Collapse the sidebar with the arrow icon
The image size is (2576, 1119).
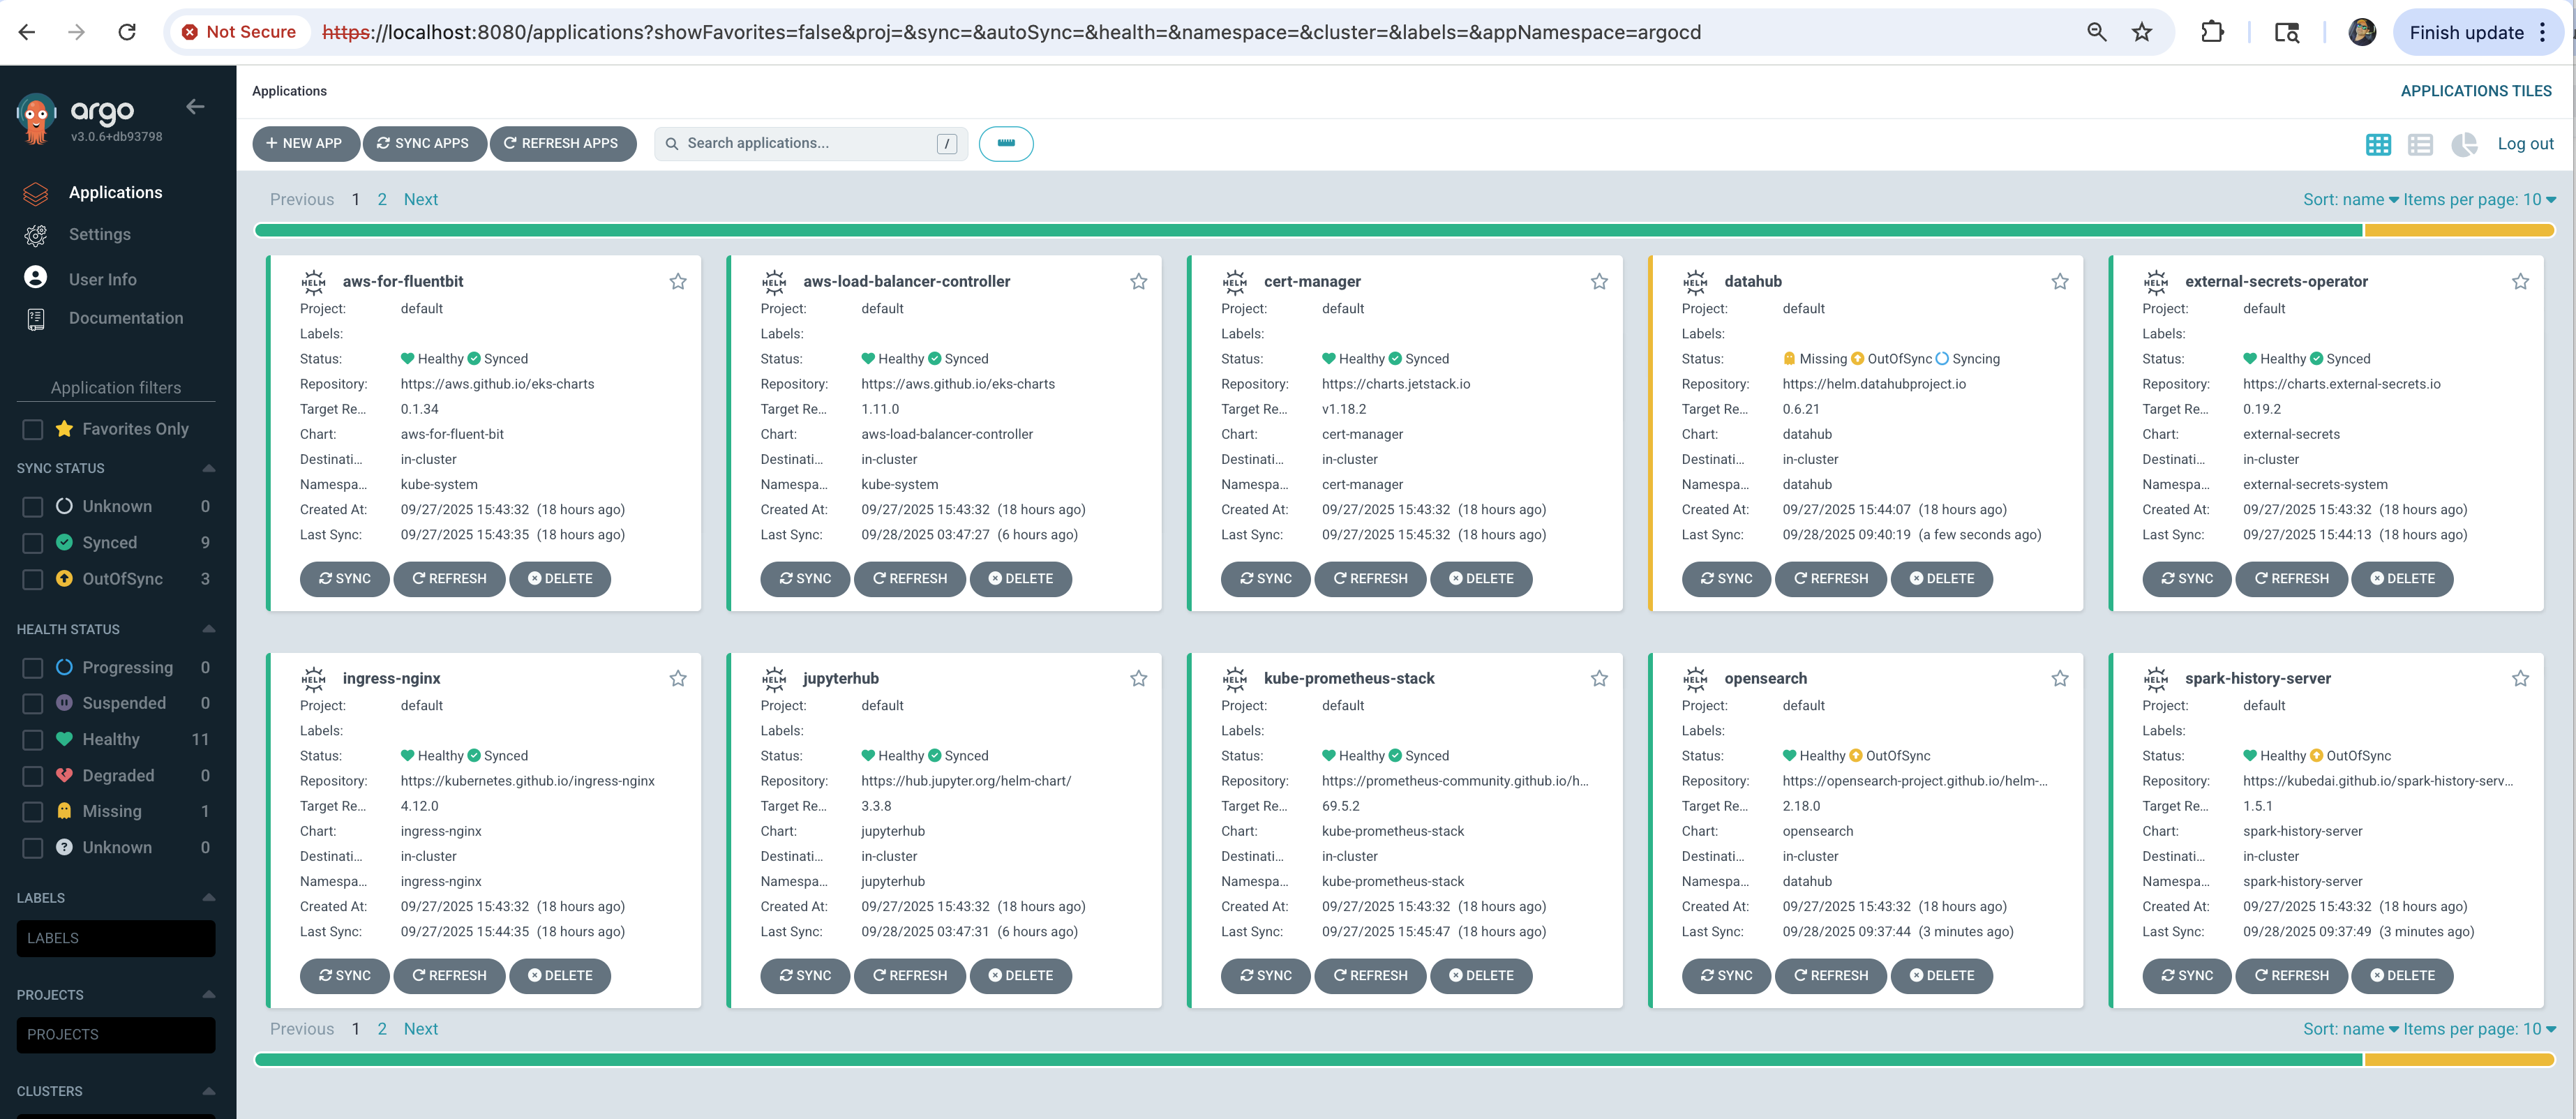tap(195, 106)
